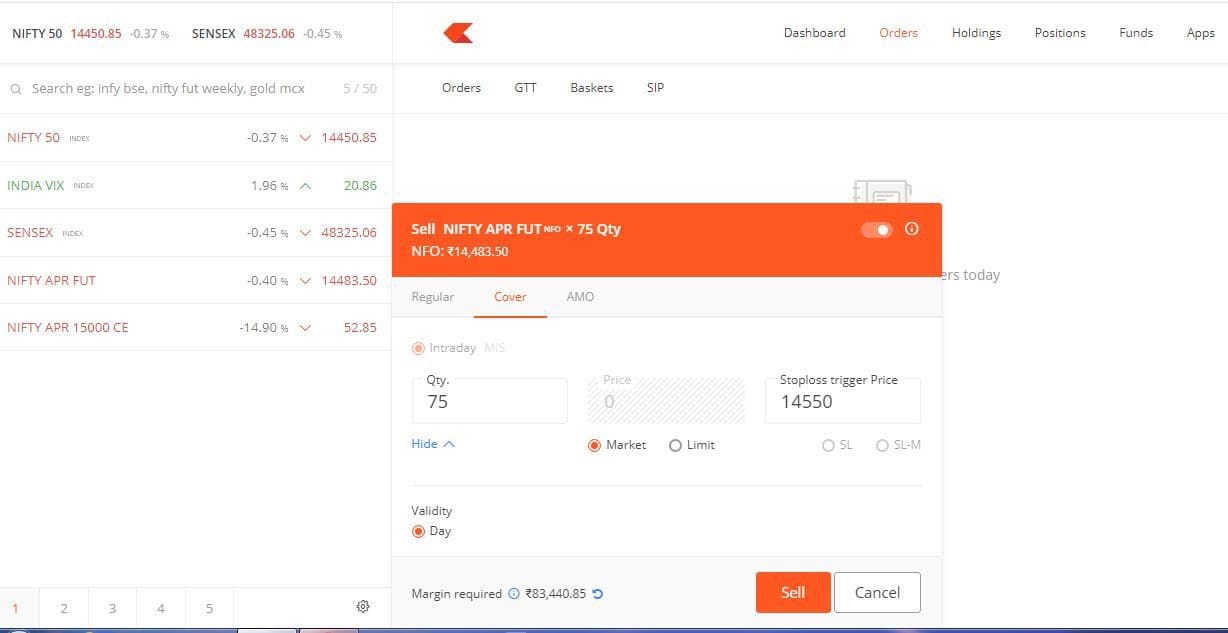1228x633 pixels.
Task: Select the Limit order radio button
Action: [x=676, y=445]
